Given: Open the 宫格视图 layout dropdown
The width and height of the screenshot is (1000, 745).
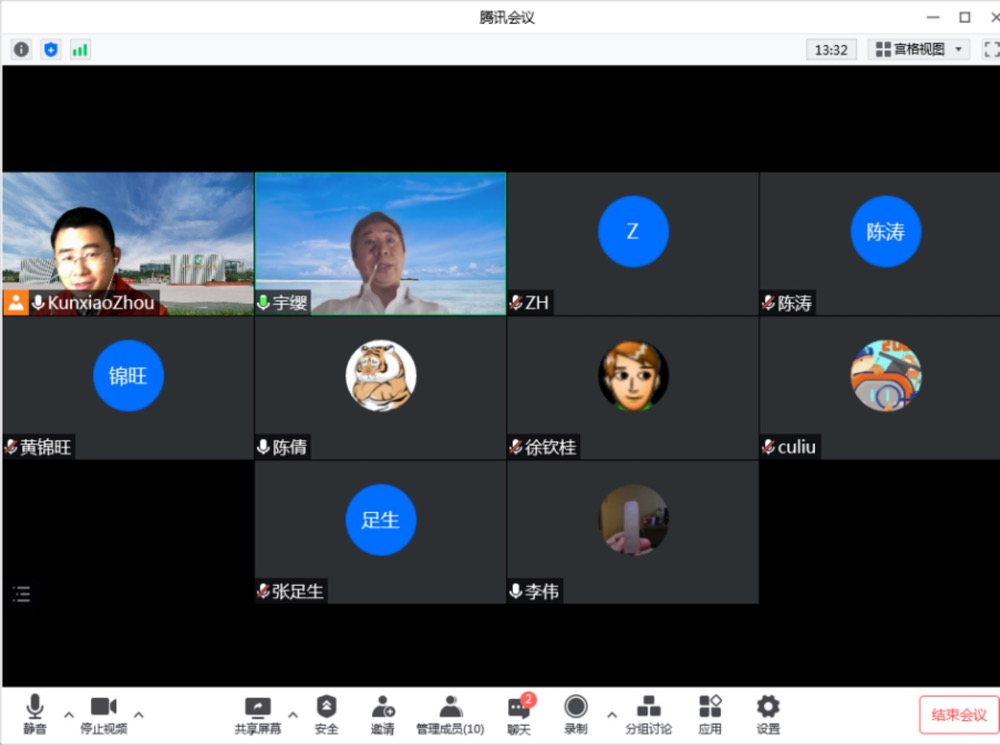Looking at the screenshot, I should point(918,49).
